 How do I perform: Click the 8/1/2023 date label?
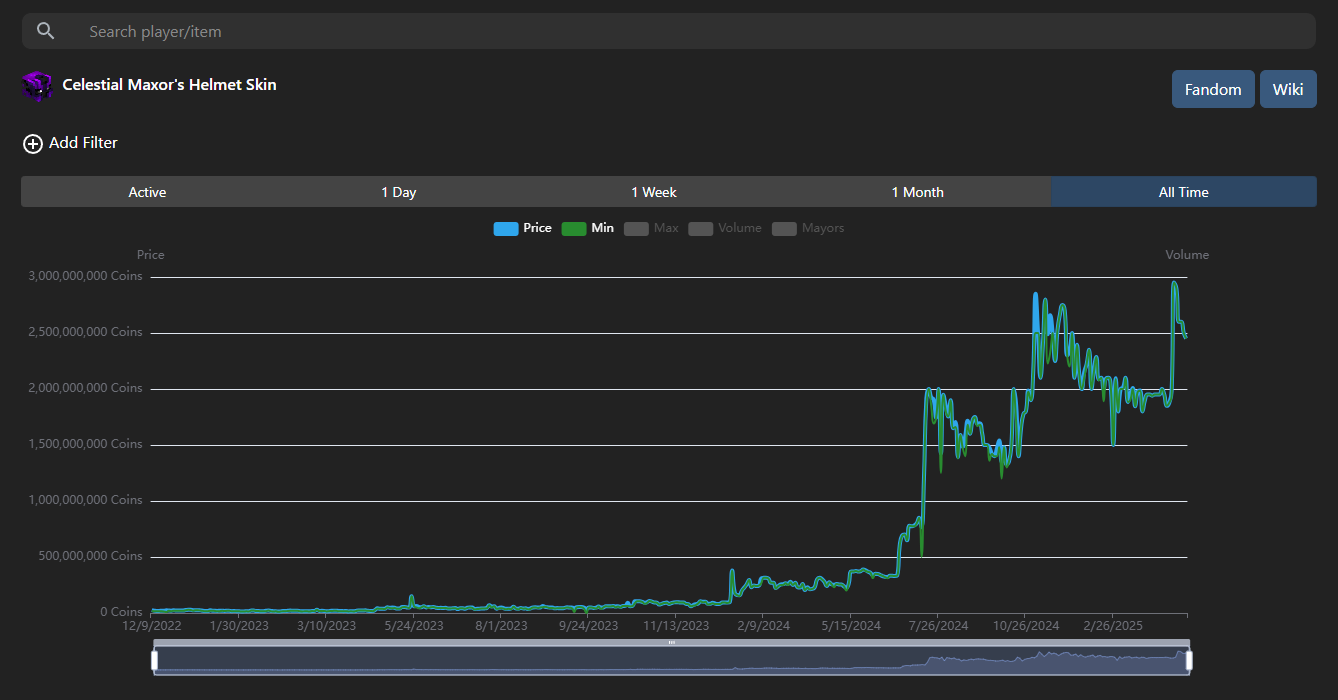501,626
